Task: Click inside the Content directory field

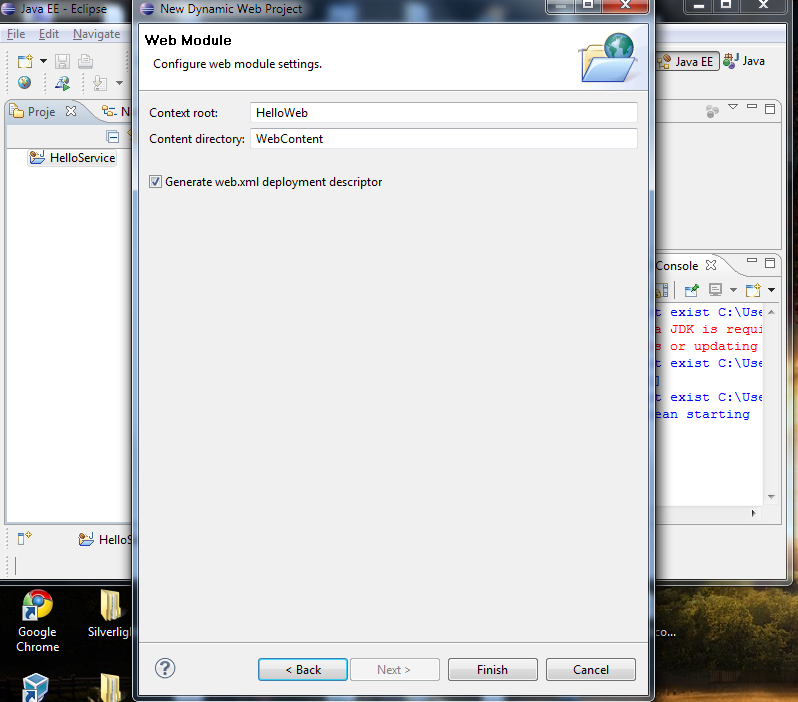Action: 443,138
